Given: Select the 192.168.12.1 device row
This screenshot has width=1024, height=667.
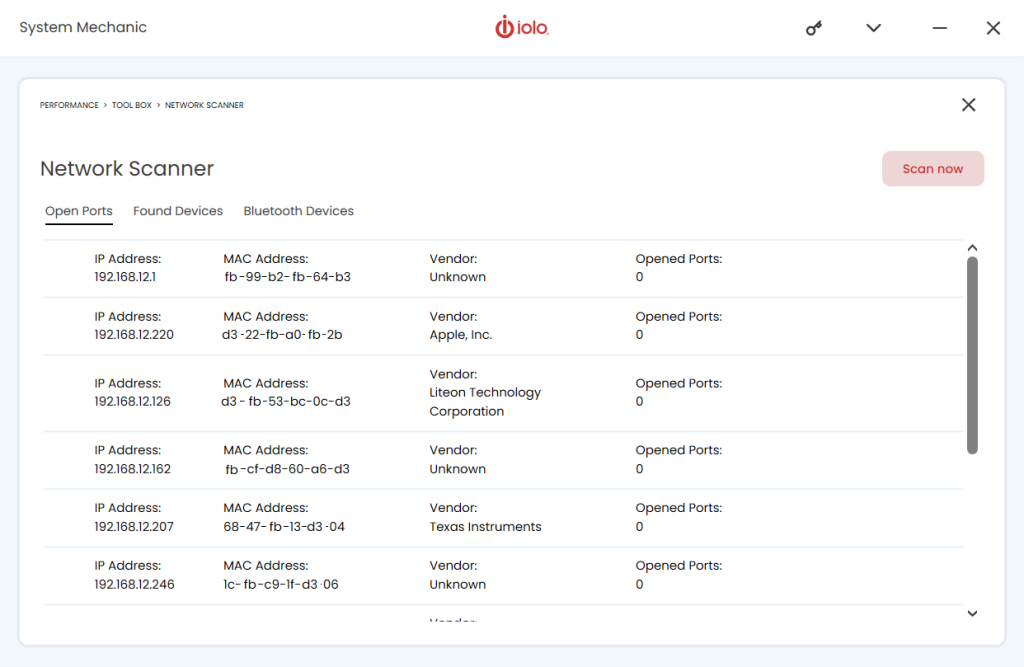Looking at the screenshot, I should (x=500, y=268).
